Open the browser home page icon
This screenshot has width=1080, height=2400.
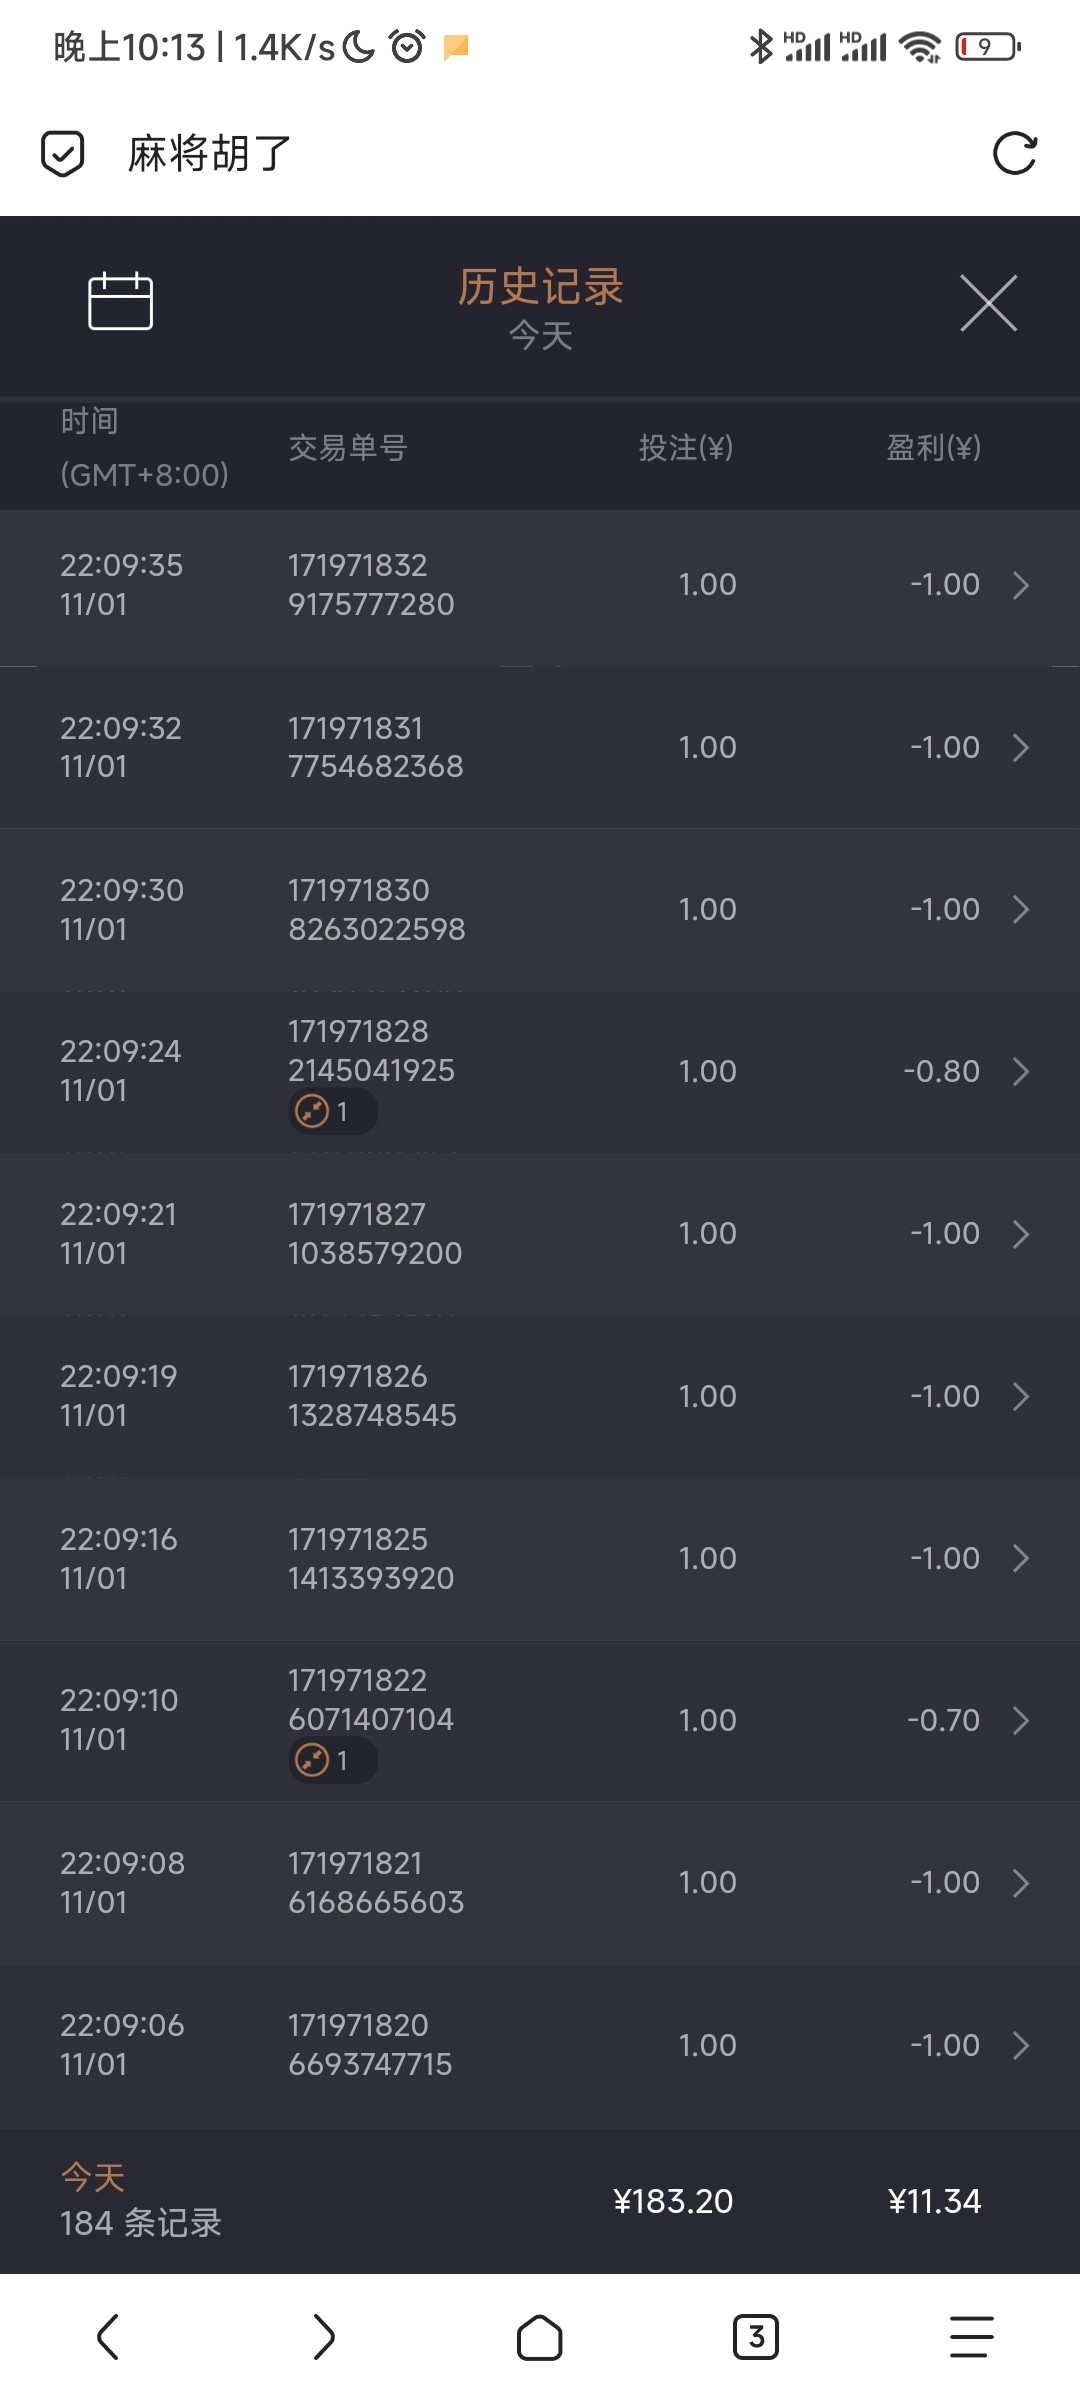(x=539, y=2337)
